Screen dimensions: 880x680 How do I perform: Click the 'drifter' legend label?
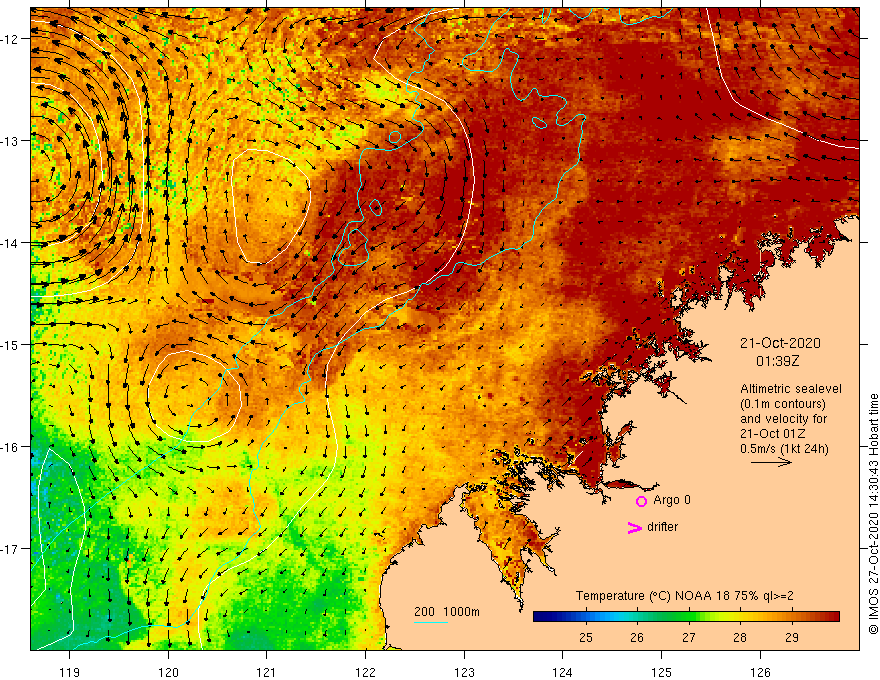662,527
